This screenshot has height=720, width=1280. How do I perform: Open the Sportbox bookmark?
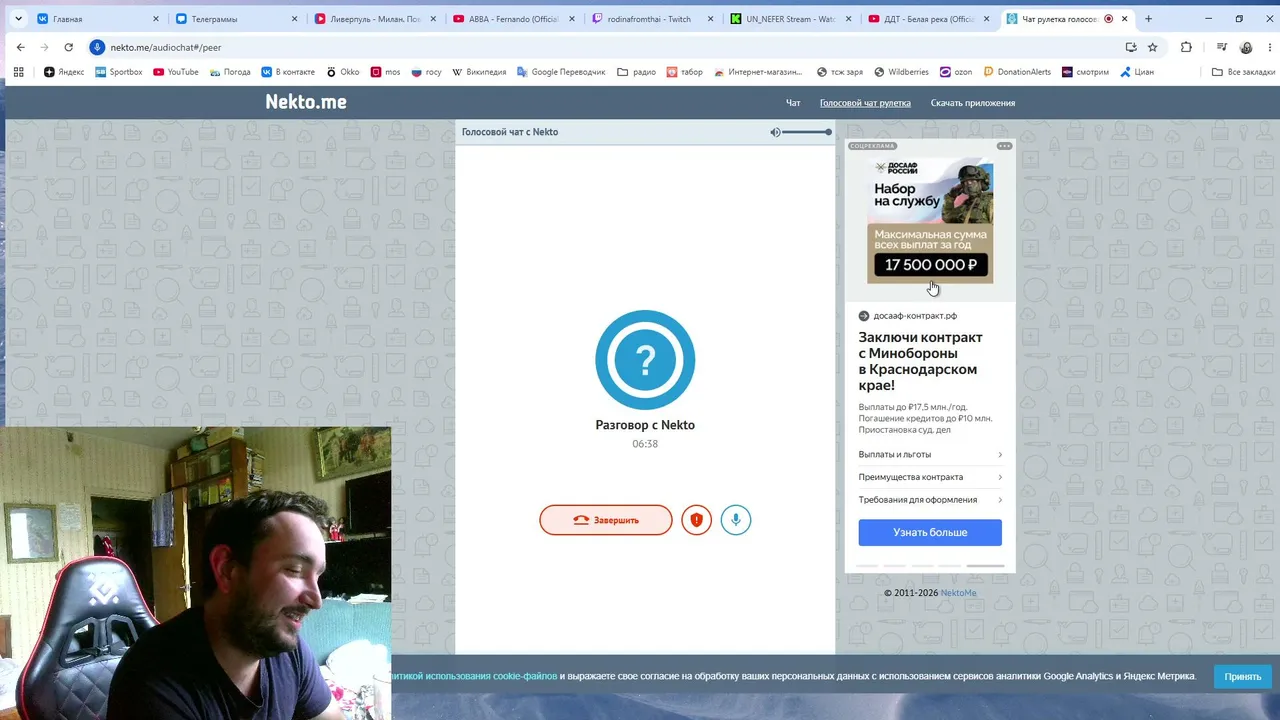[119, 72]
